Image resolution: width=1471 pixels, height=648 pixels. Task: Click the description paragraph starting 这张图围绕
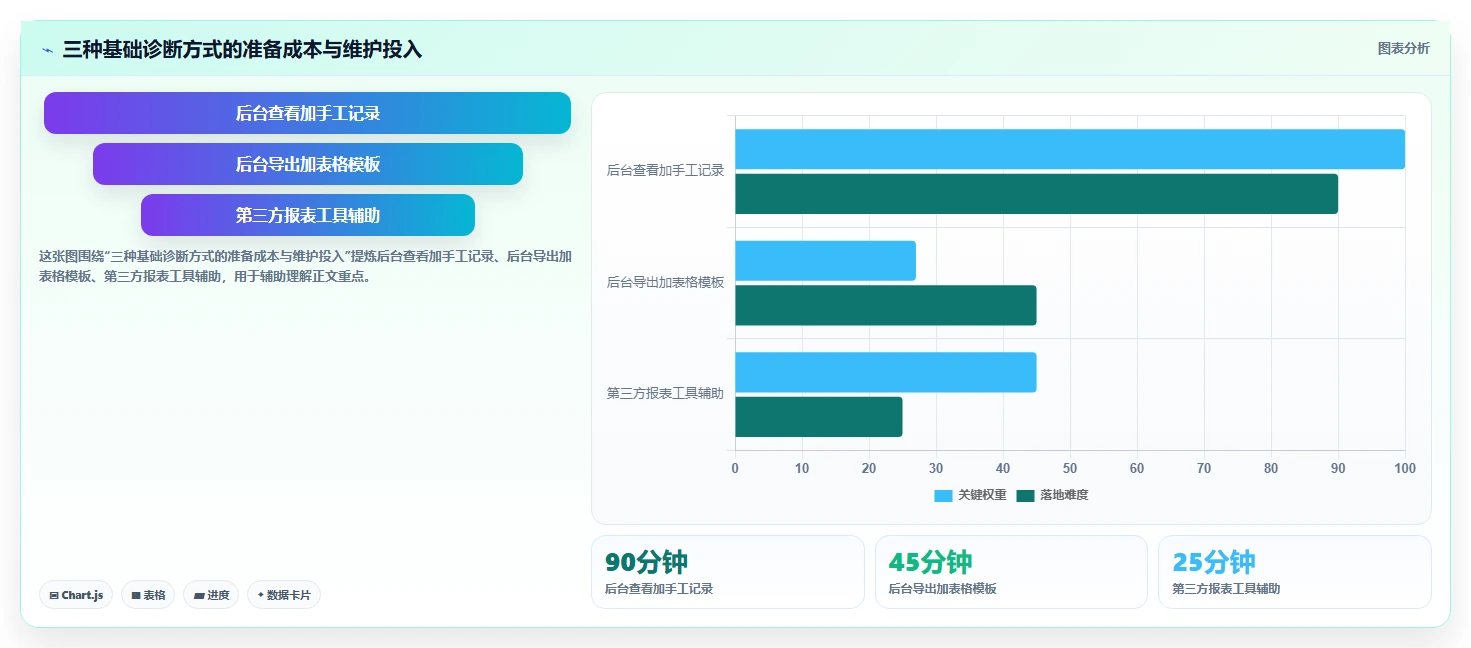305,267
